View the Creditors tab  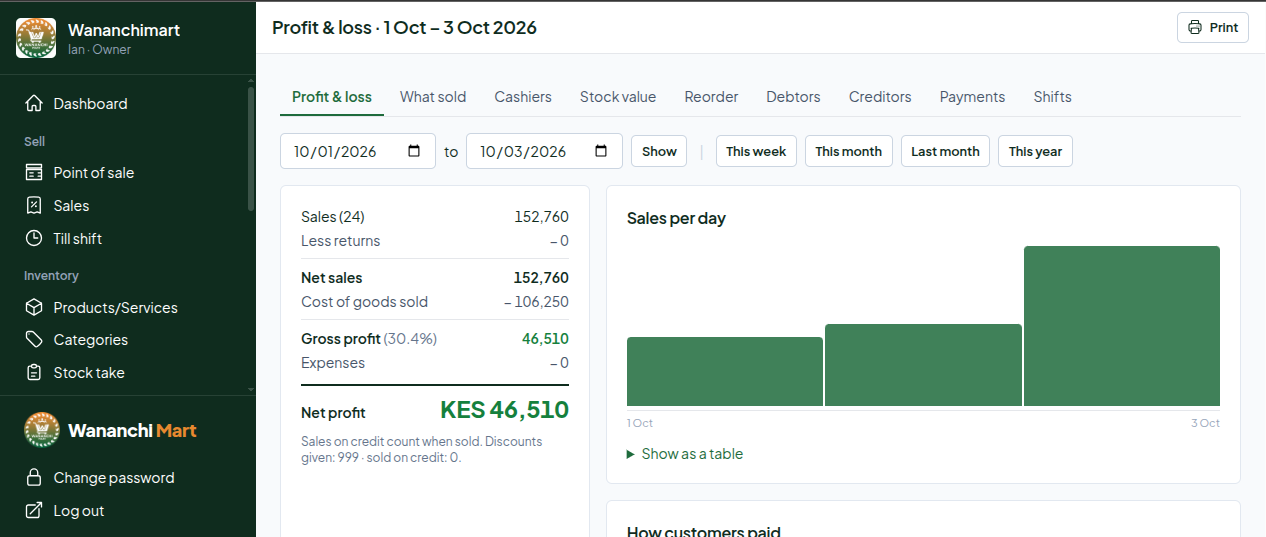point(880,97)
